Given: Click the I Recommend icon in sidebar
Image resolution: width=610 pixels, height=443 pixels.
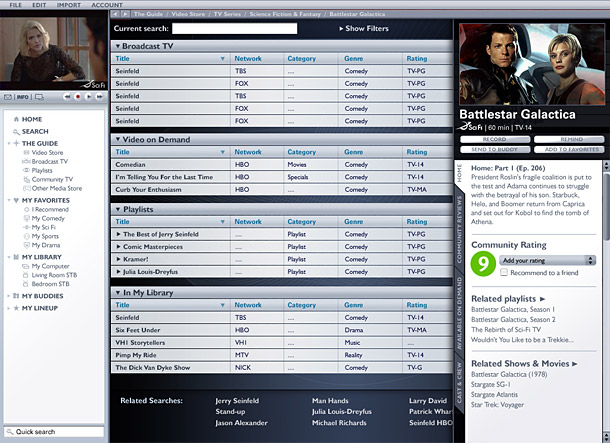Looking at the screenshot, I should pos(26,209).
